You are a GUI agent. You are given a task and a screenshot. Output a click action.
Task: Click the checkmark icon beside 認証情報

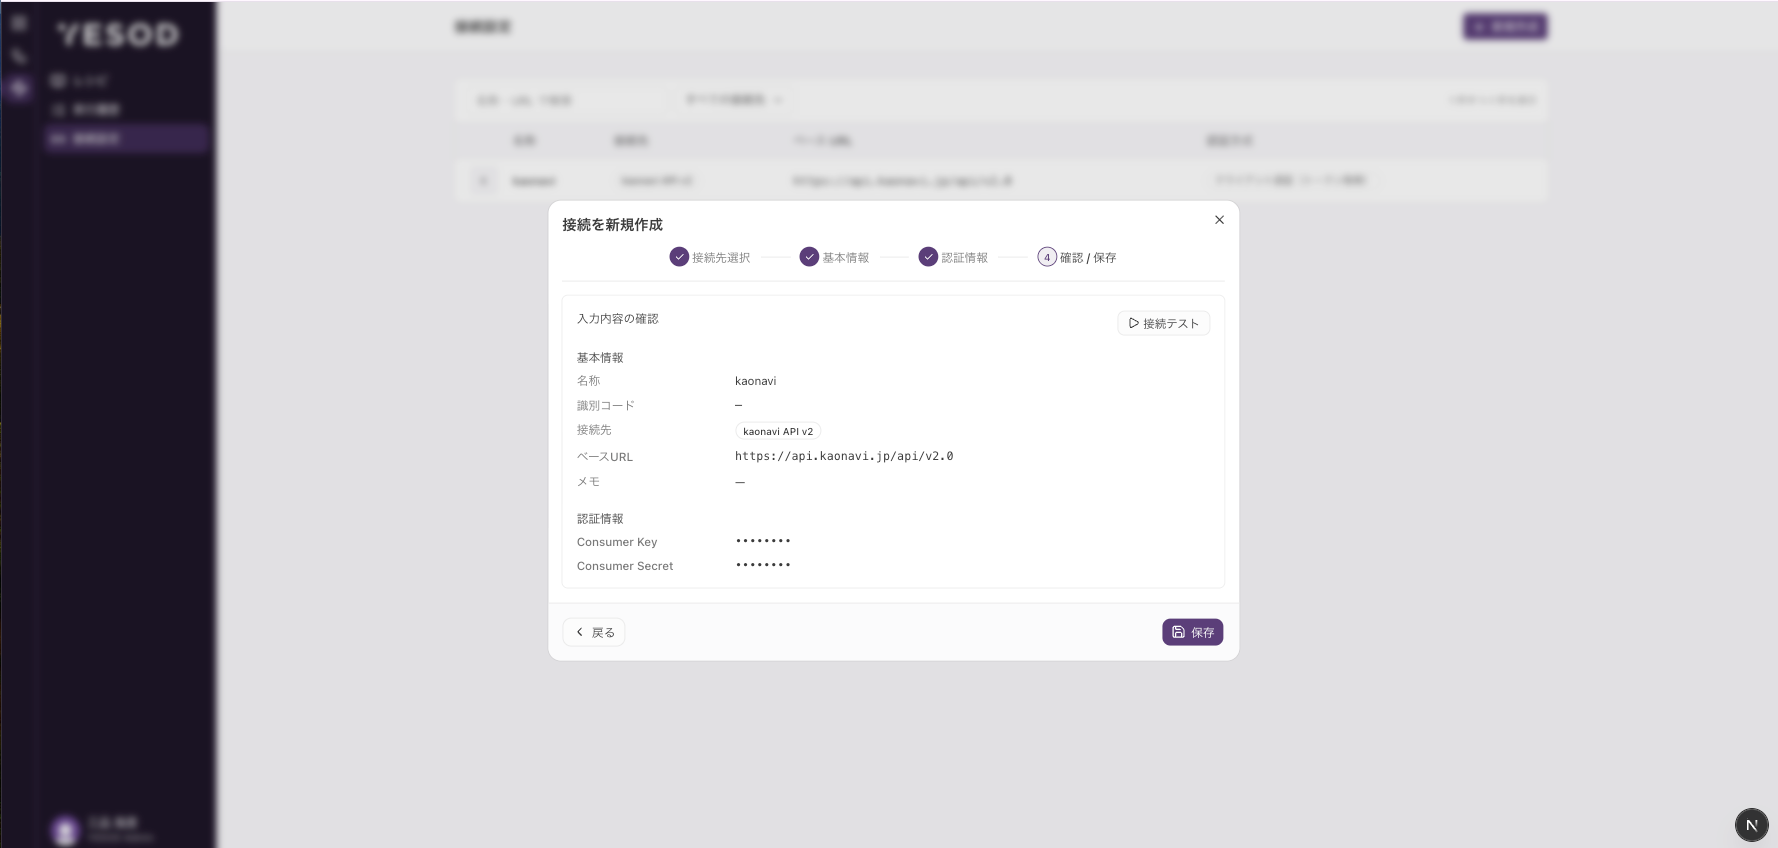coord(928,257)
